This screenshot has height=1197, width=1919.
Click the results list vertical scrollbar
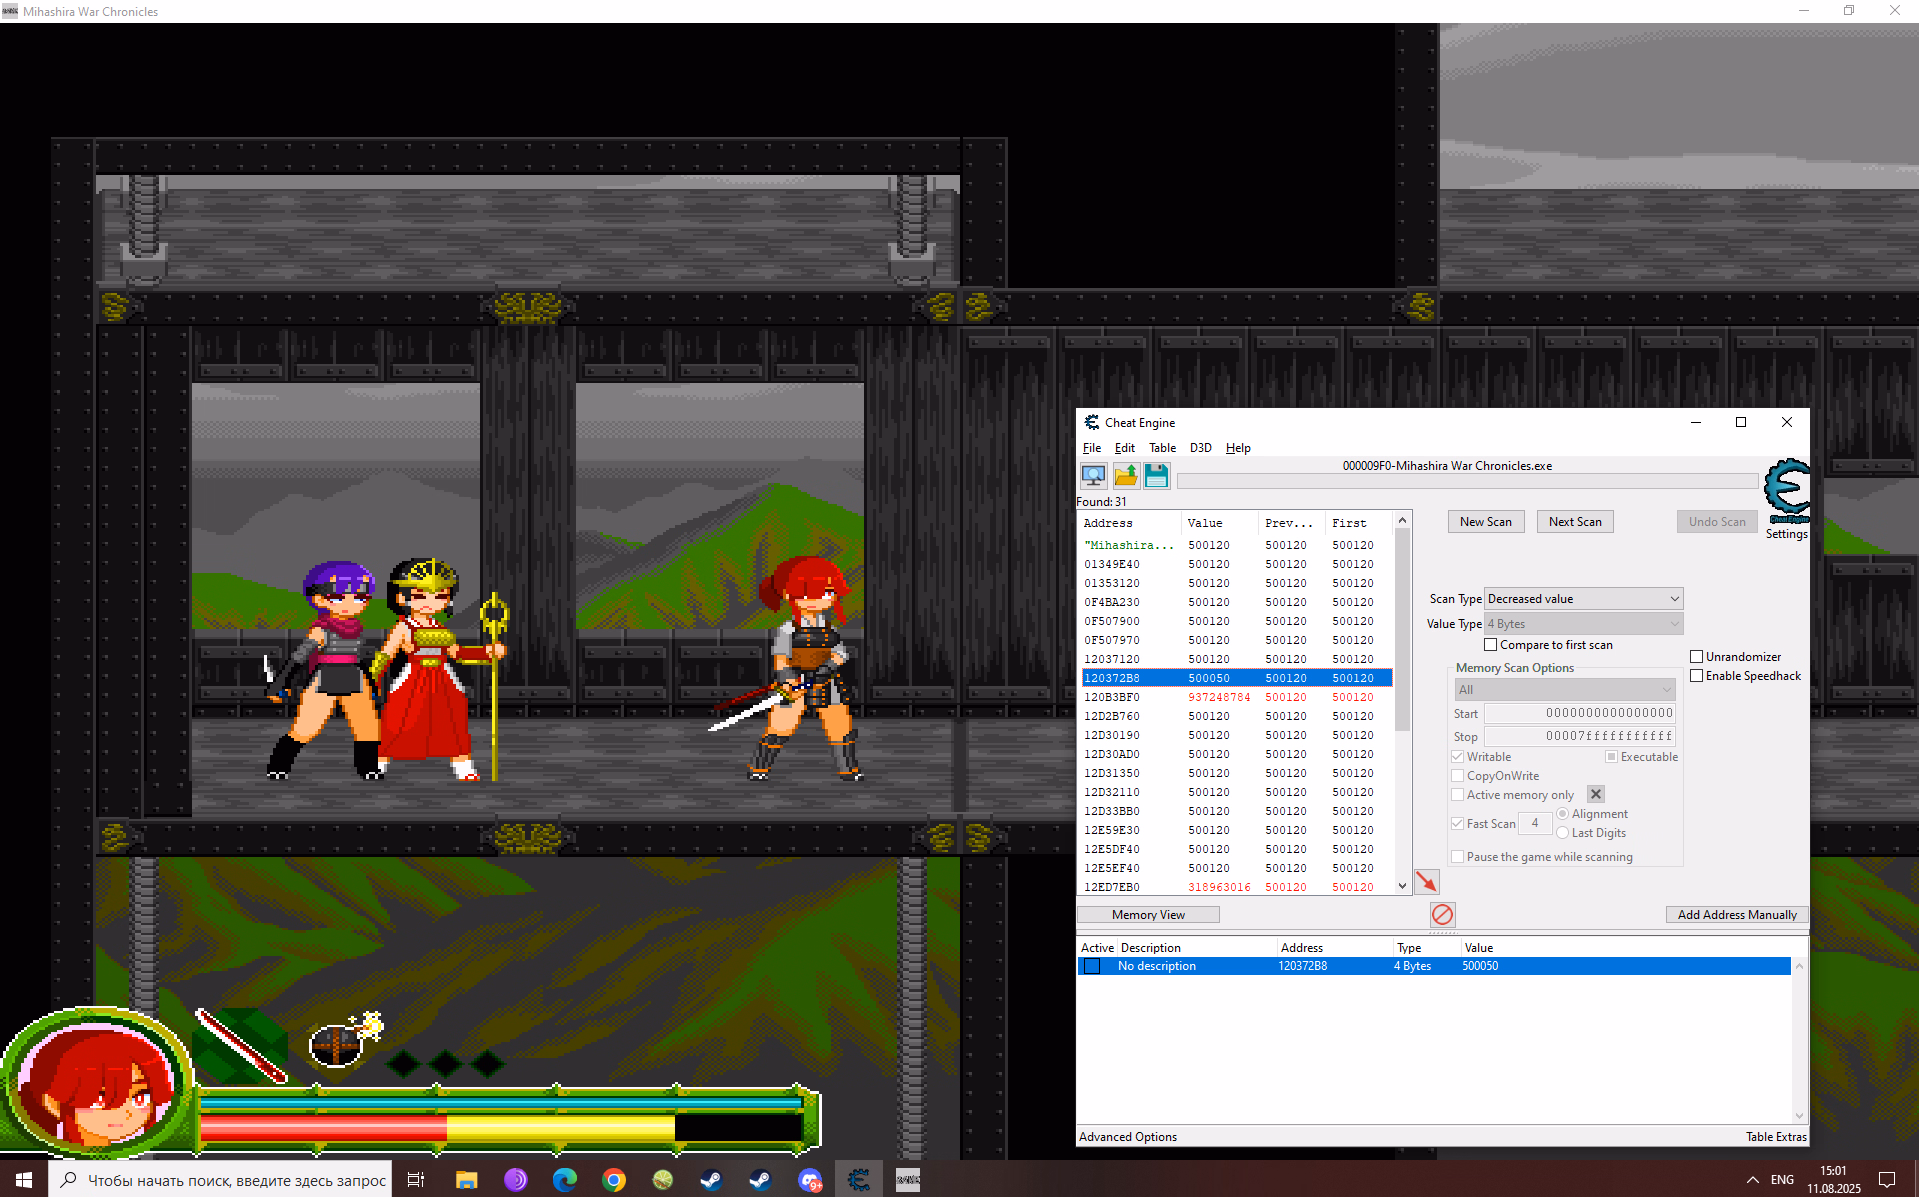(1402, 700)
